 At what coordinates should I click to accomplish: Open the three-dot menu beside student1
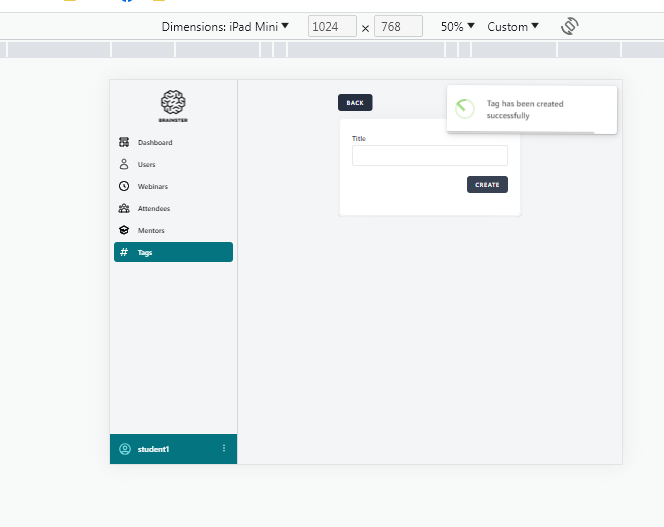223,448
